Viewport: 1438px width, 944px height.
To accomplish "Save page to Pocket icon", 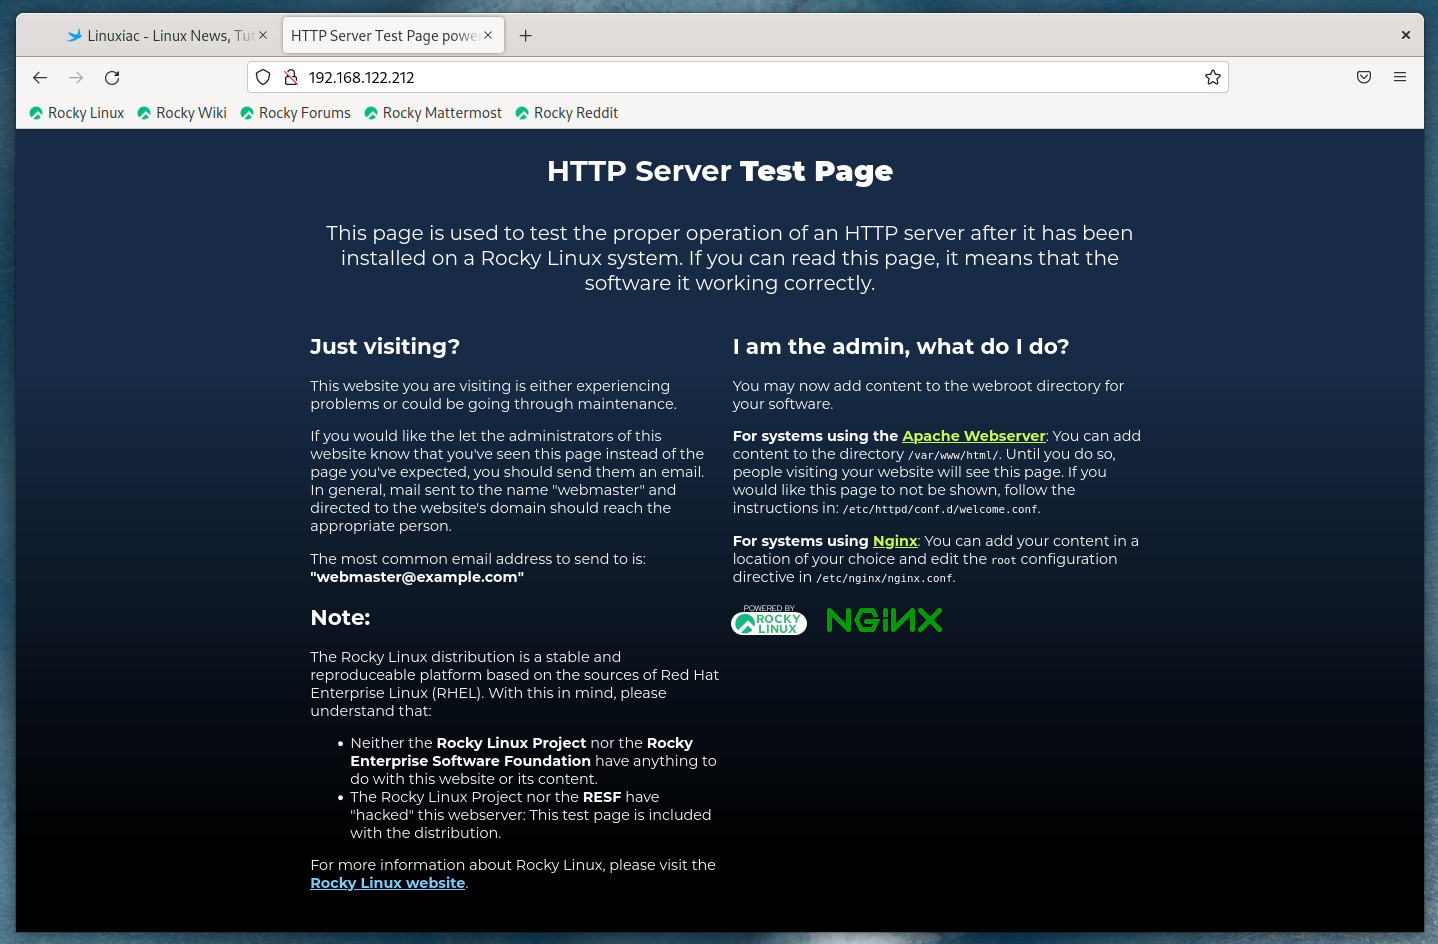I will [x=1364, y=77].
